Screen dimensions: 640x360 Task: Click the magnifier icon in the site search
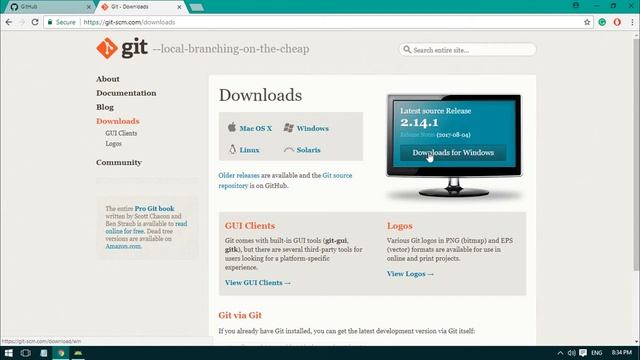point(407,49)
